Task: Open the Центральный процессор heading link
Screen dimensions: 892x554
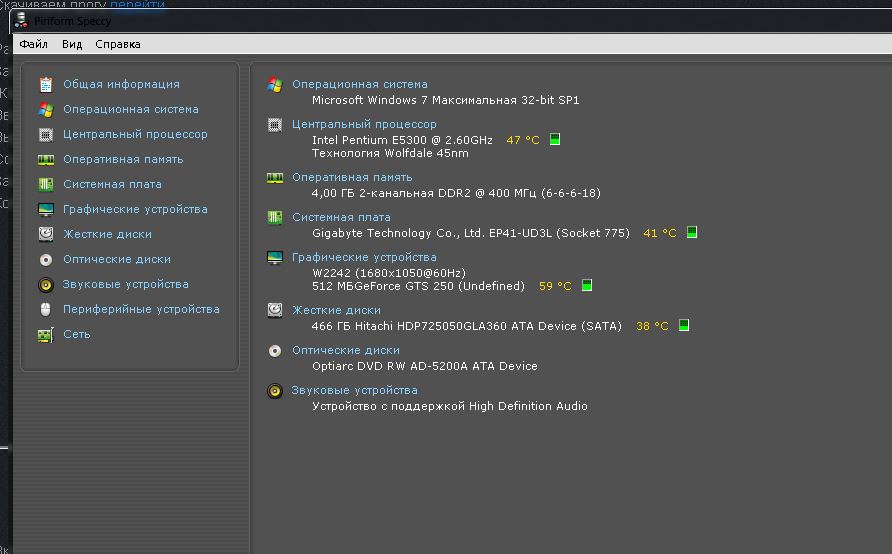Action: coord(364,124)
